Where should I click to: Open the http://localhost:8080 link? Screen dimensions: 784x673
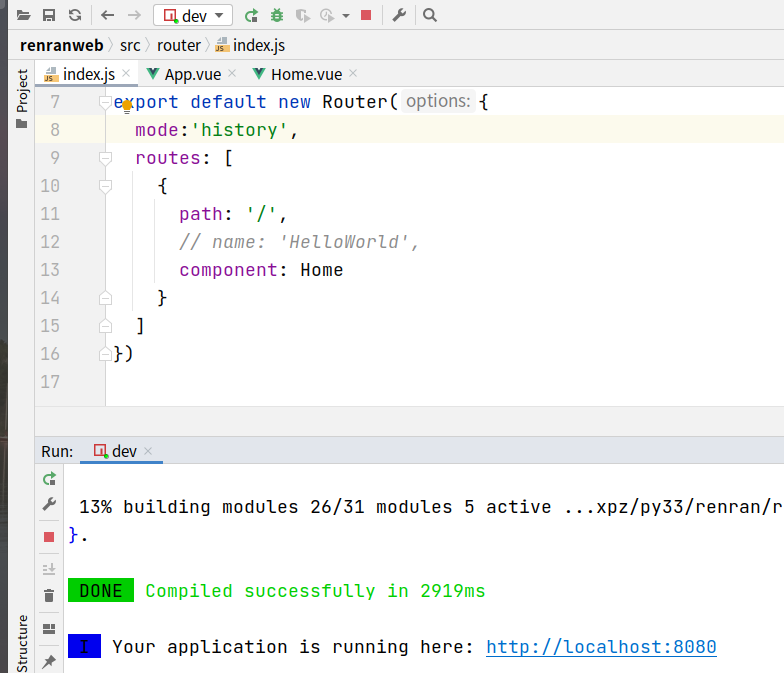(601, 647)
